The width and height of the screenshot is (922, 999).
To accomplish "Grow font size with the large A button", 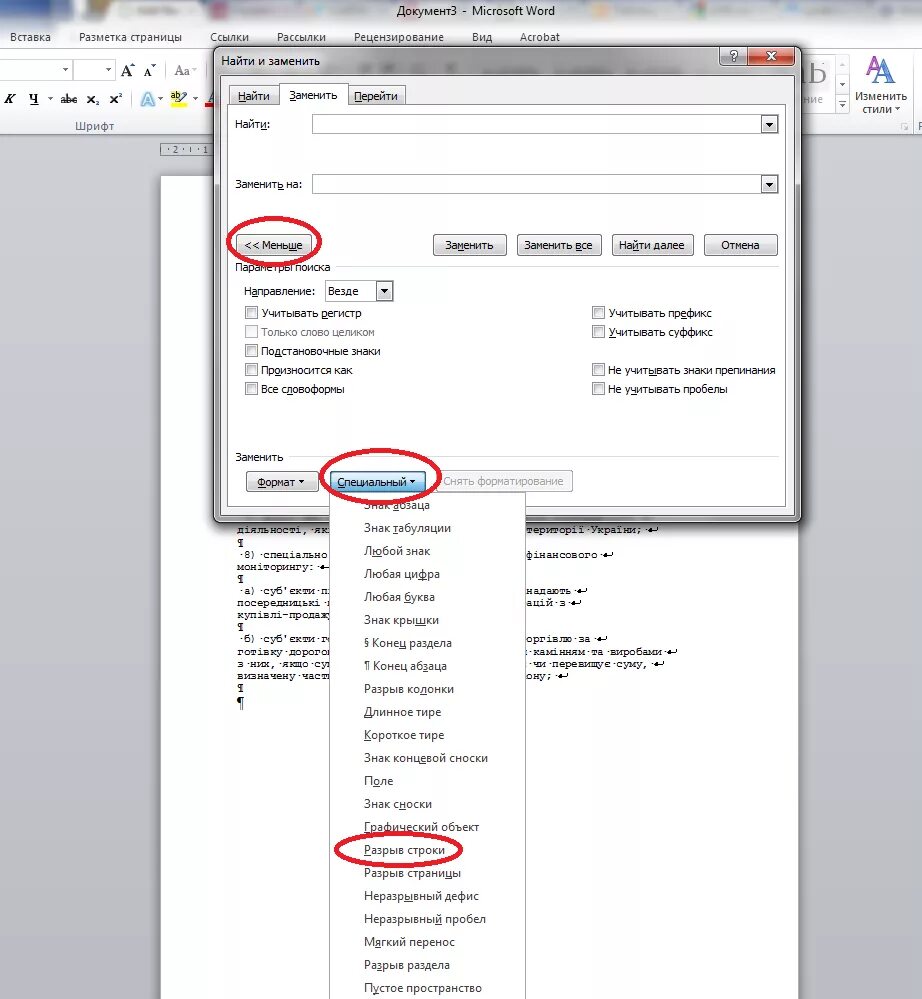I will [127, 70].
